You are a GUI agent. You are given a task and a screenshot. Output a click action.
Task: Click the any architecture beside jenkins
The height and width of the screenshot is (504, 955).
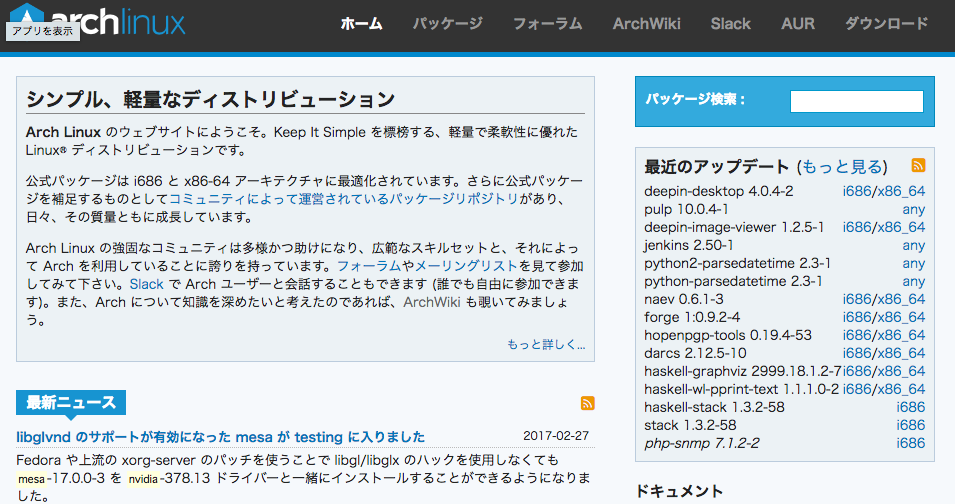click(914, 245)
